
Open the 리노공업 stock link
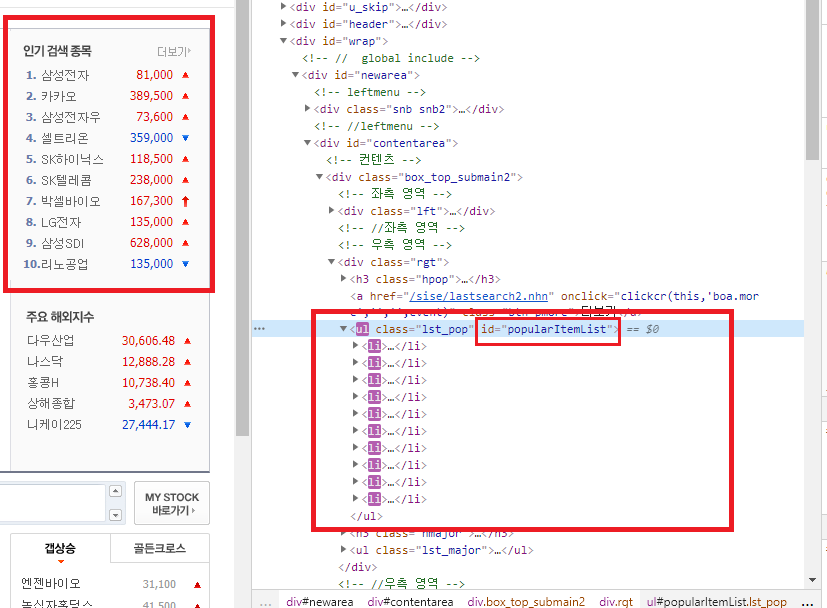click(64, 264)
